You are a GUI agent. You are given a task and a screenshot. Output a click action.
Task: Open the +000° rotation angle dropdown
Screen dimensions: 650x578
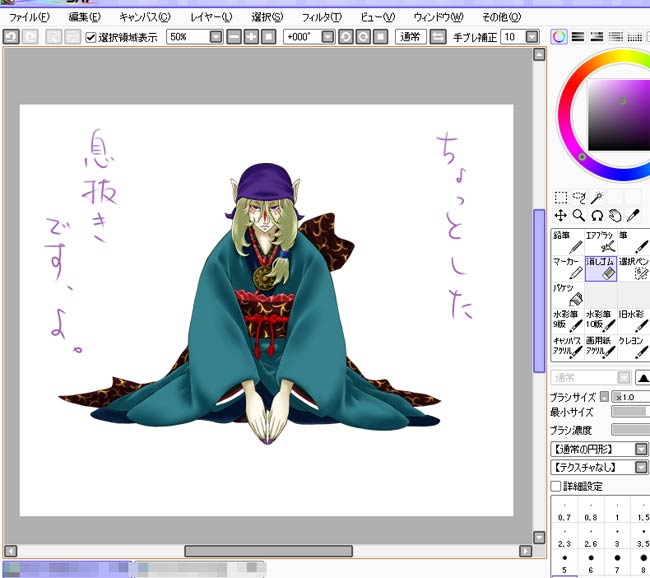[327, 37]
